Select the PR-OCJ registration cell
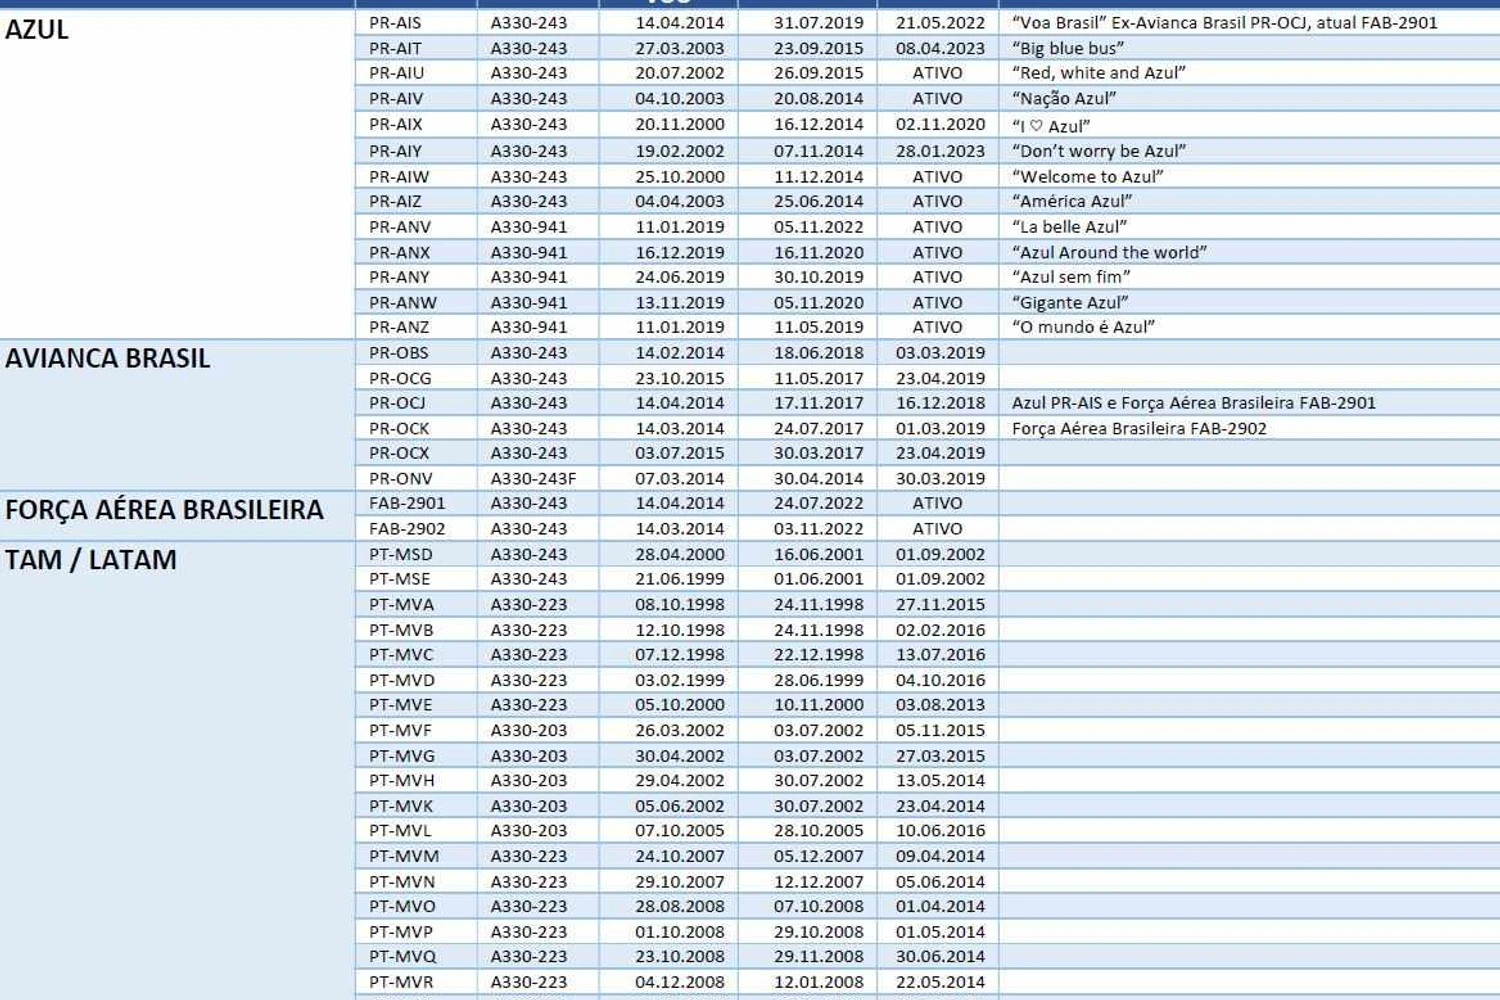The height and width of the screenshot is (1000, 1500). click(416, 402)
